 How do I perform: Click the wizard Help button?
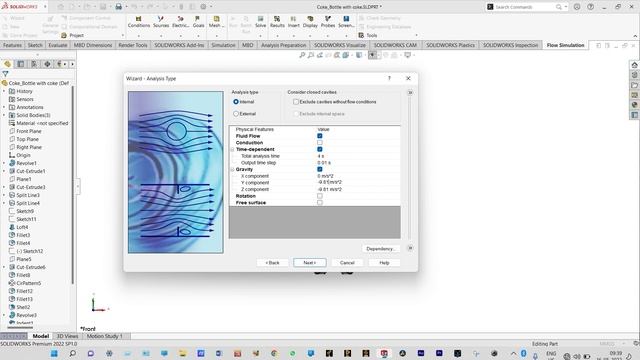tap(384, 262)
